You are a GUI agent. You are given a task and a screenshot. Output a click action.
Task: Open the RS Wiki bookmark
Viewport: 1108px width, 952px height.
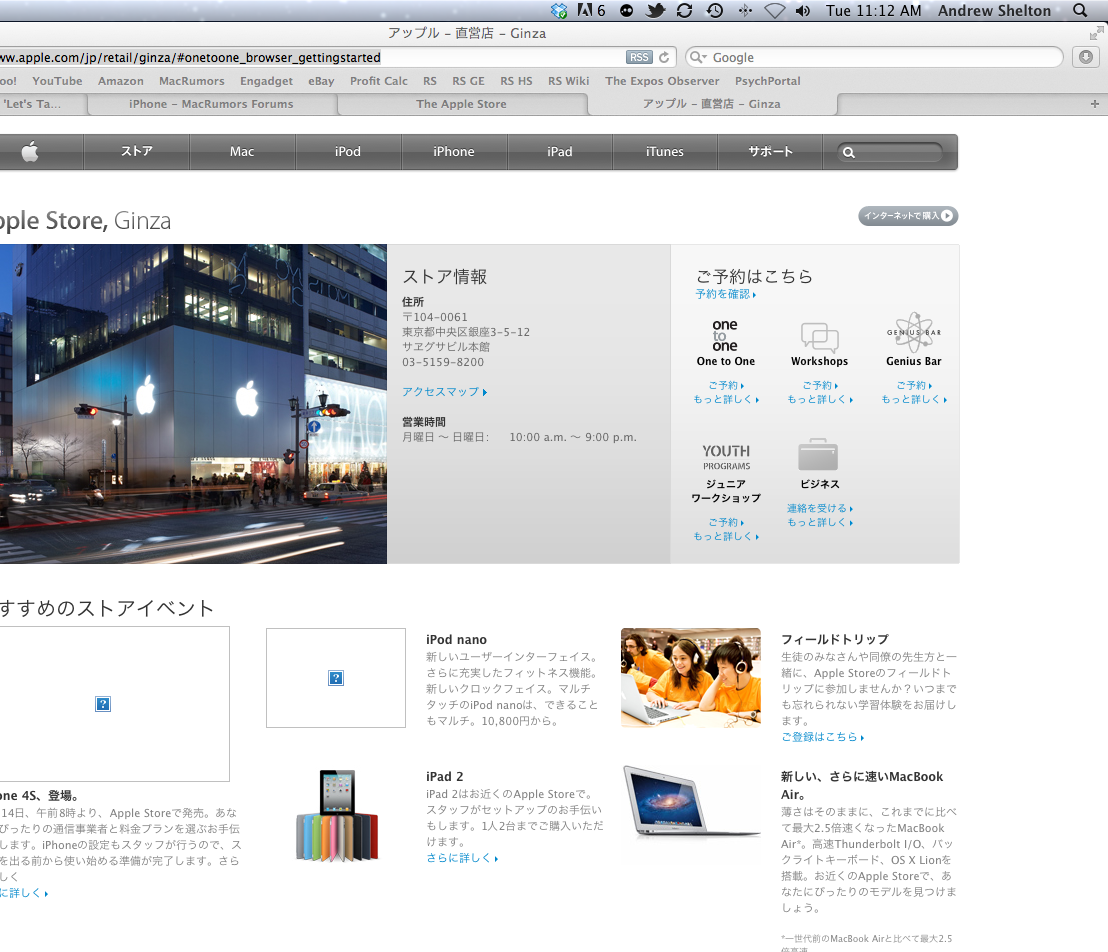click(569, 81)
